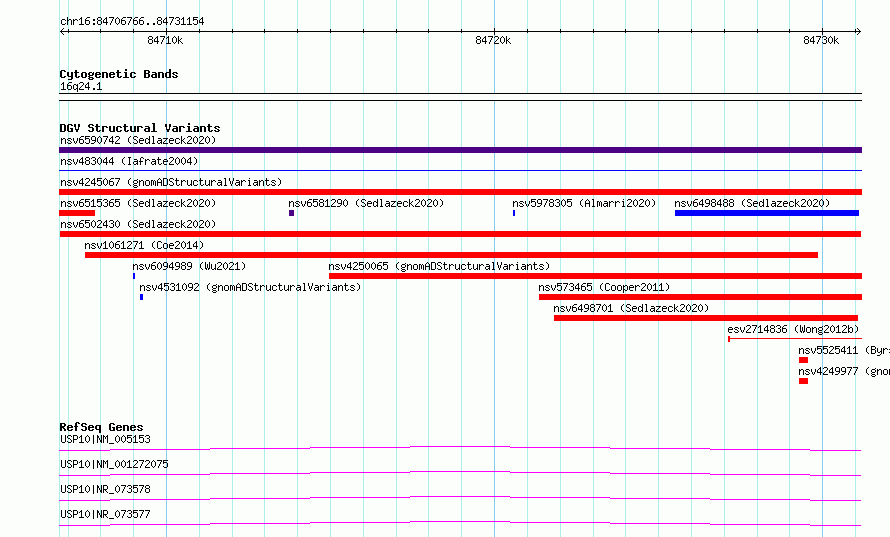Select the blue nsv6498488 variant bar
This screenshot has height=537, width=890.
coord(767,213)
